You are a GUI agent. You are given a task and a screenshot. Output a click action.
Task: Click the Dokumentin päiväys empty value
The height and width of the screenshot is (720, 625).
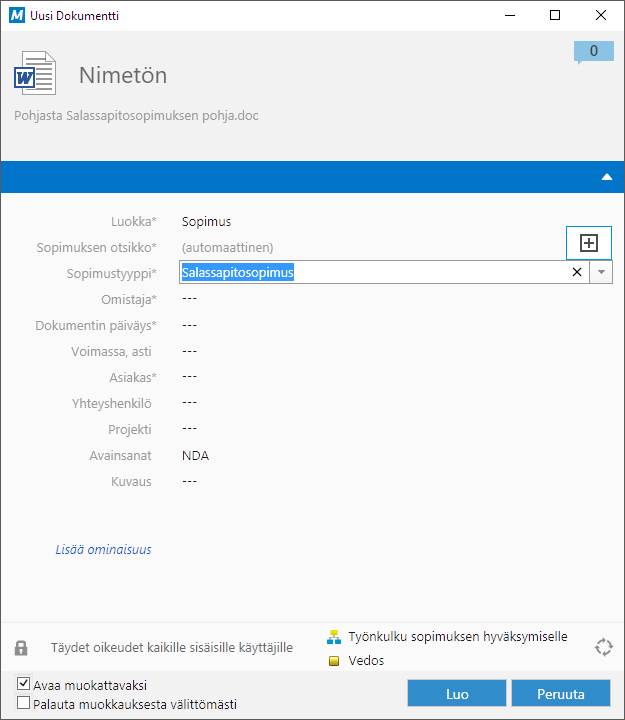click(190, 325)
